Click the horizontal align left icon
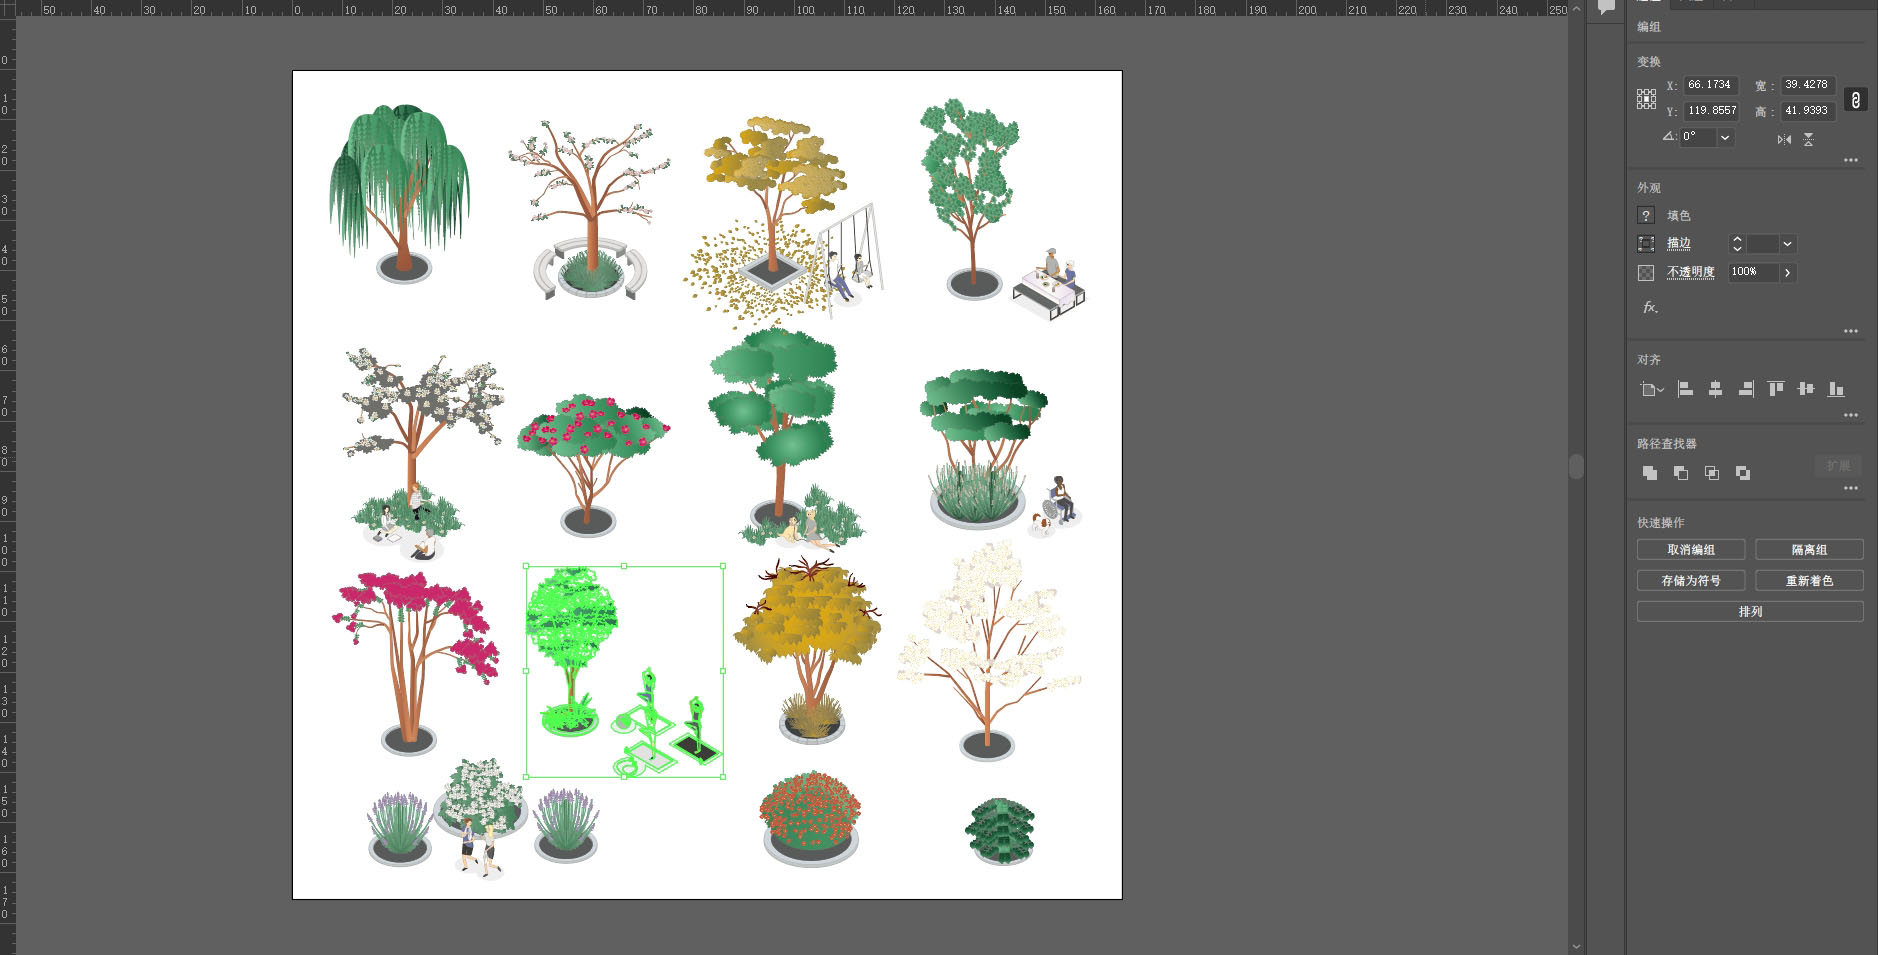Image resolution: width=1878 pixels, height=955 pixels. [1685, 389]
